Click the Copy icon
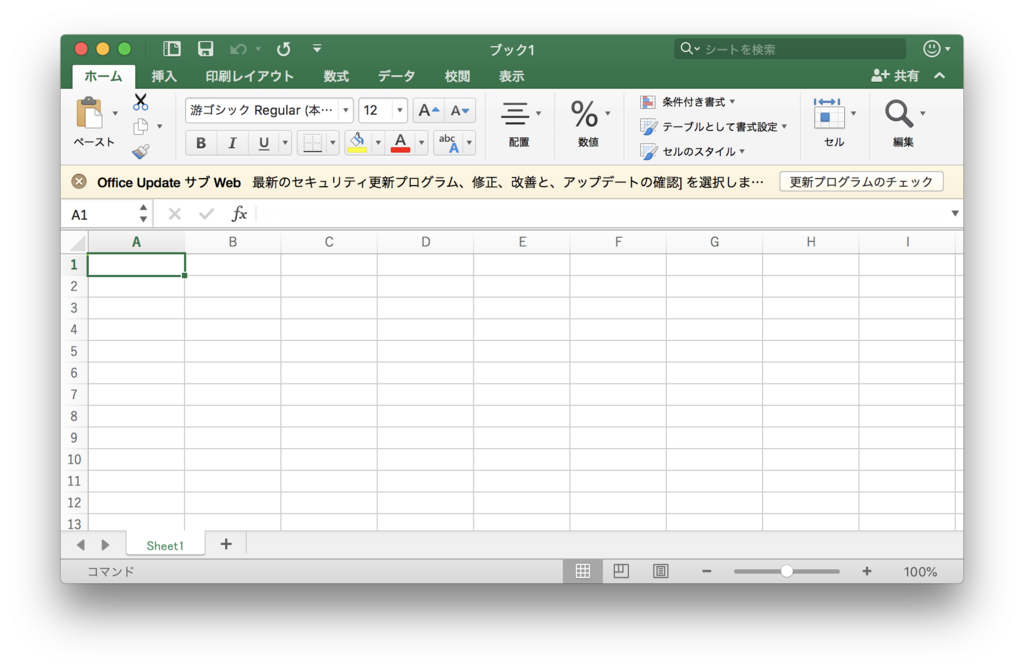Viewport: 1024px width, 670px height. pyautogui.click(x=140, y=127)
